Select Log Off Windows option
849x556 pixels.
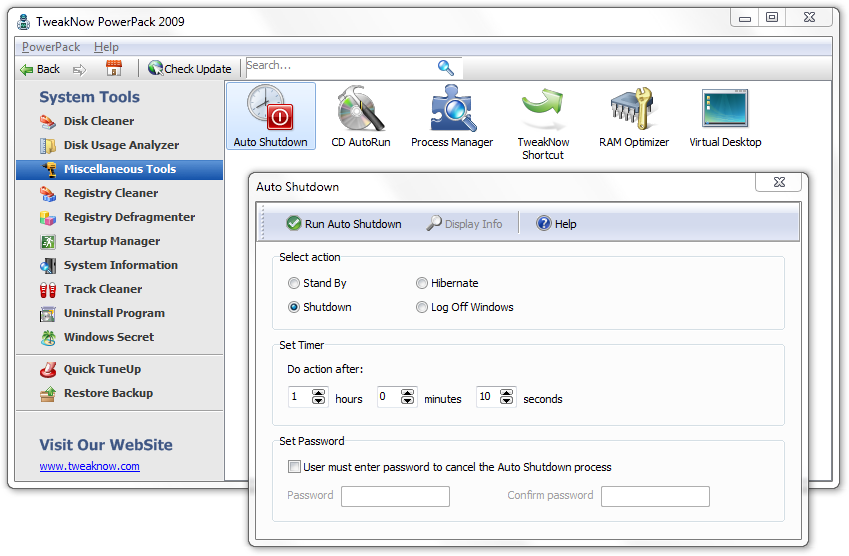click(x=422, y=307)
